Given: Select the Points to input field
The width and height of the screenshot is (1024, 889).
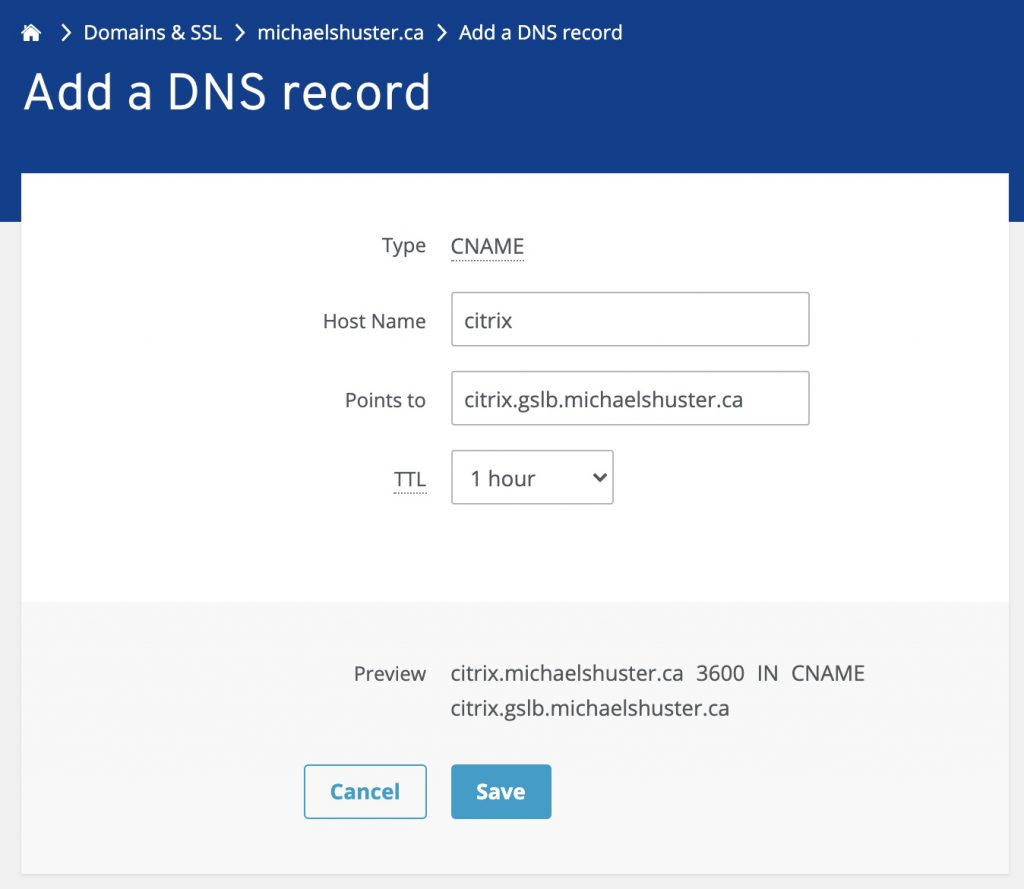Looking at the screenshot, I should click(630, 398).
